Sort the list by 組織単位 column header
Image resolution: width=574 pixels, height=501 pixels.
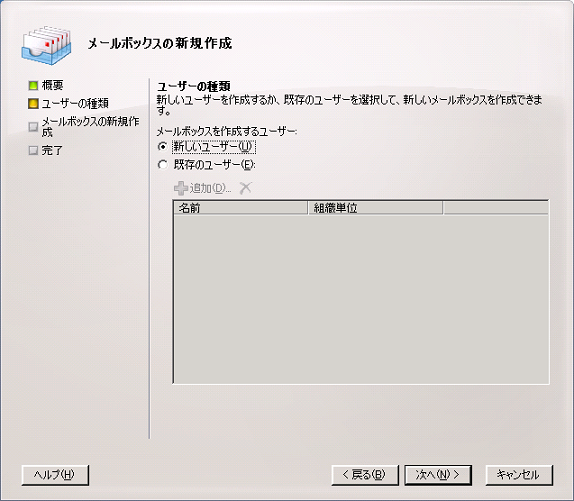pyautogui.click(x=375, y=208)
